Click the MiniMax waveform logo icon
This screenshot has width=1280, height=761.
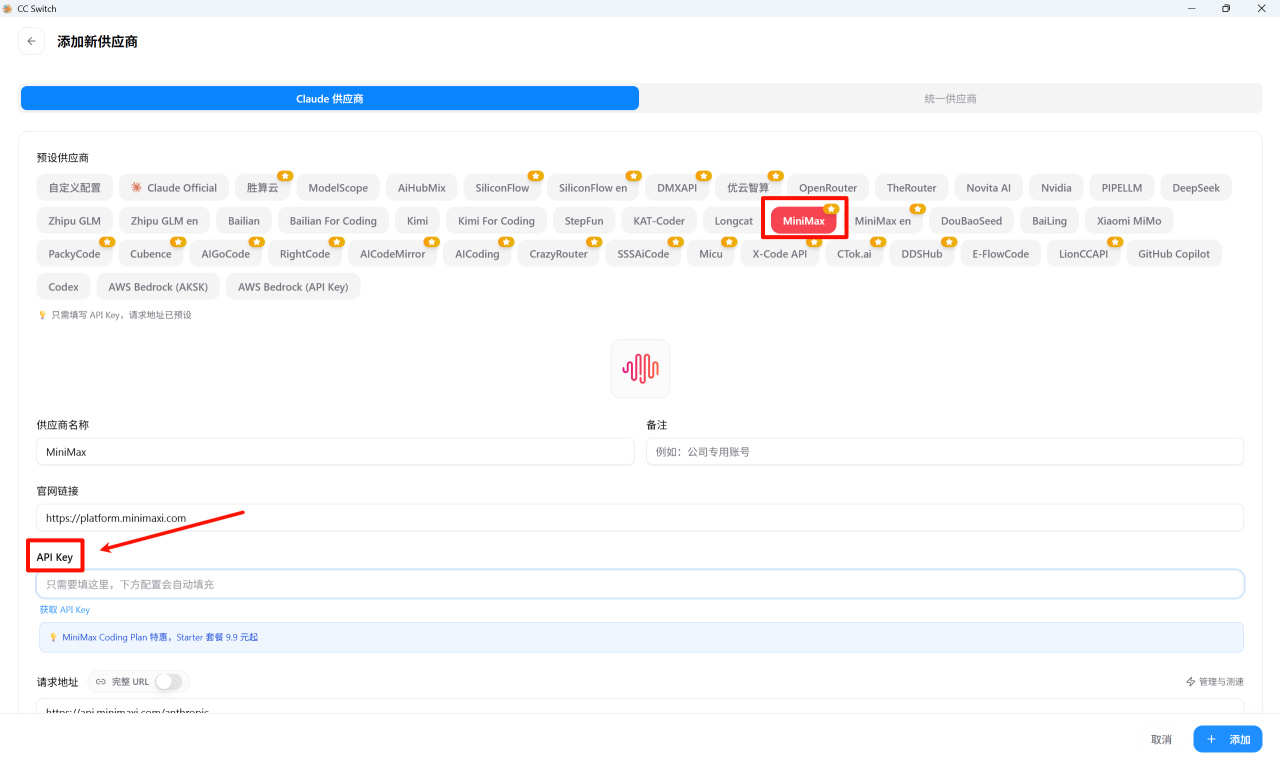click(x=640, y=369)
